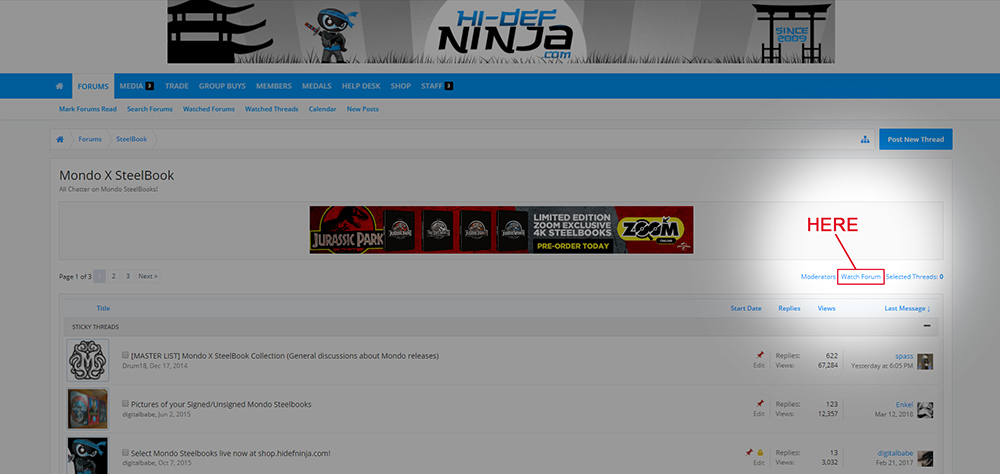Open Watched Threads

(272, 109)
